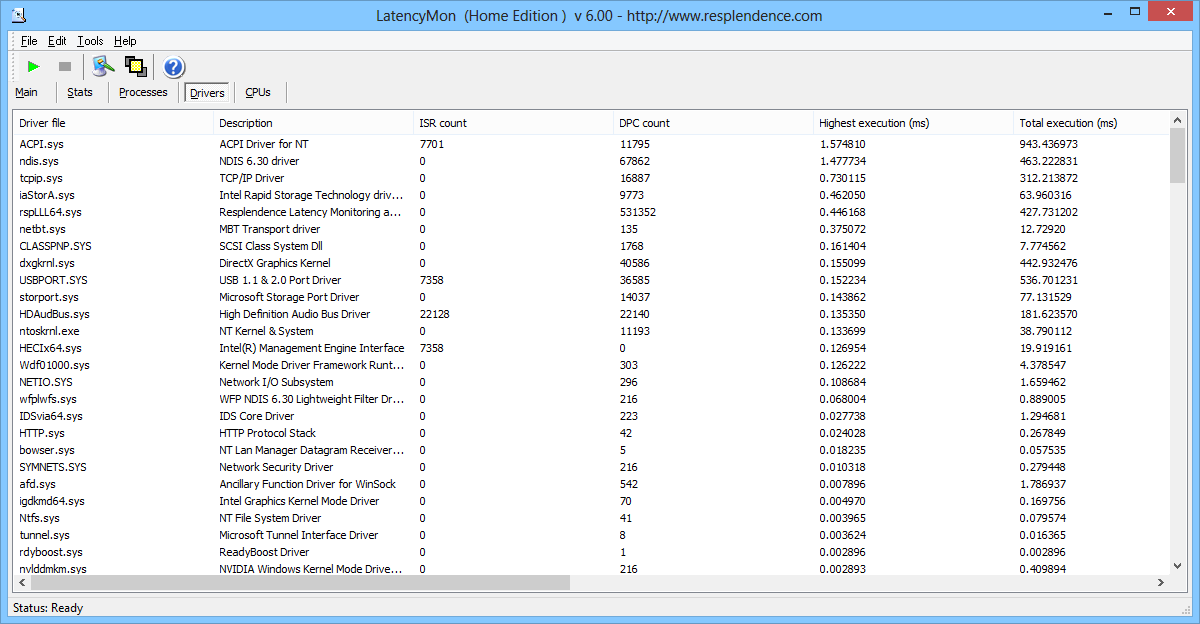The height and width of the screenshot is (624, 1200).
Task: Click the LatencyMon app icon in title bar
Action: (x=19, y=15)
